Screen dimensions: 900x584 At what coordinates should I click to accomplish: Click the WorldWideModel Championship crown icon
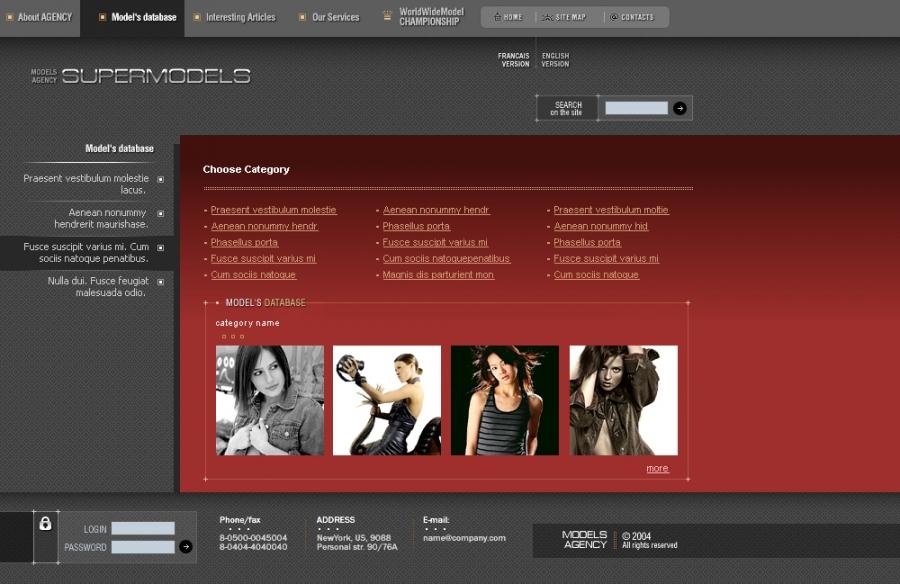click(387, 16)
